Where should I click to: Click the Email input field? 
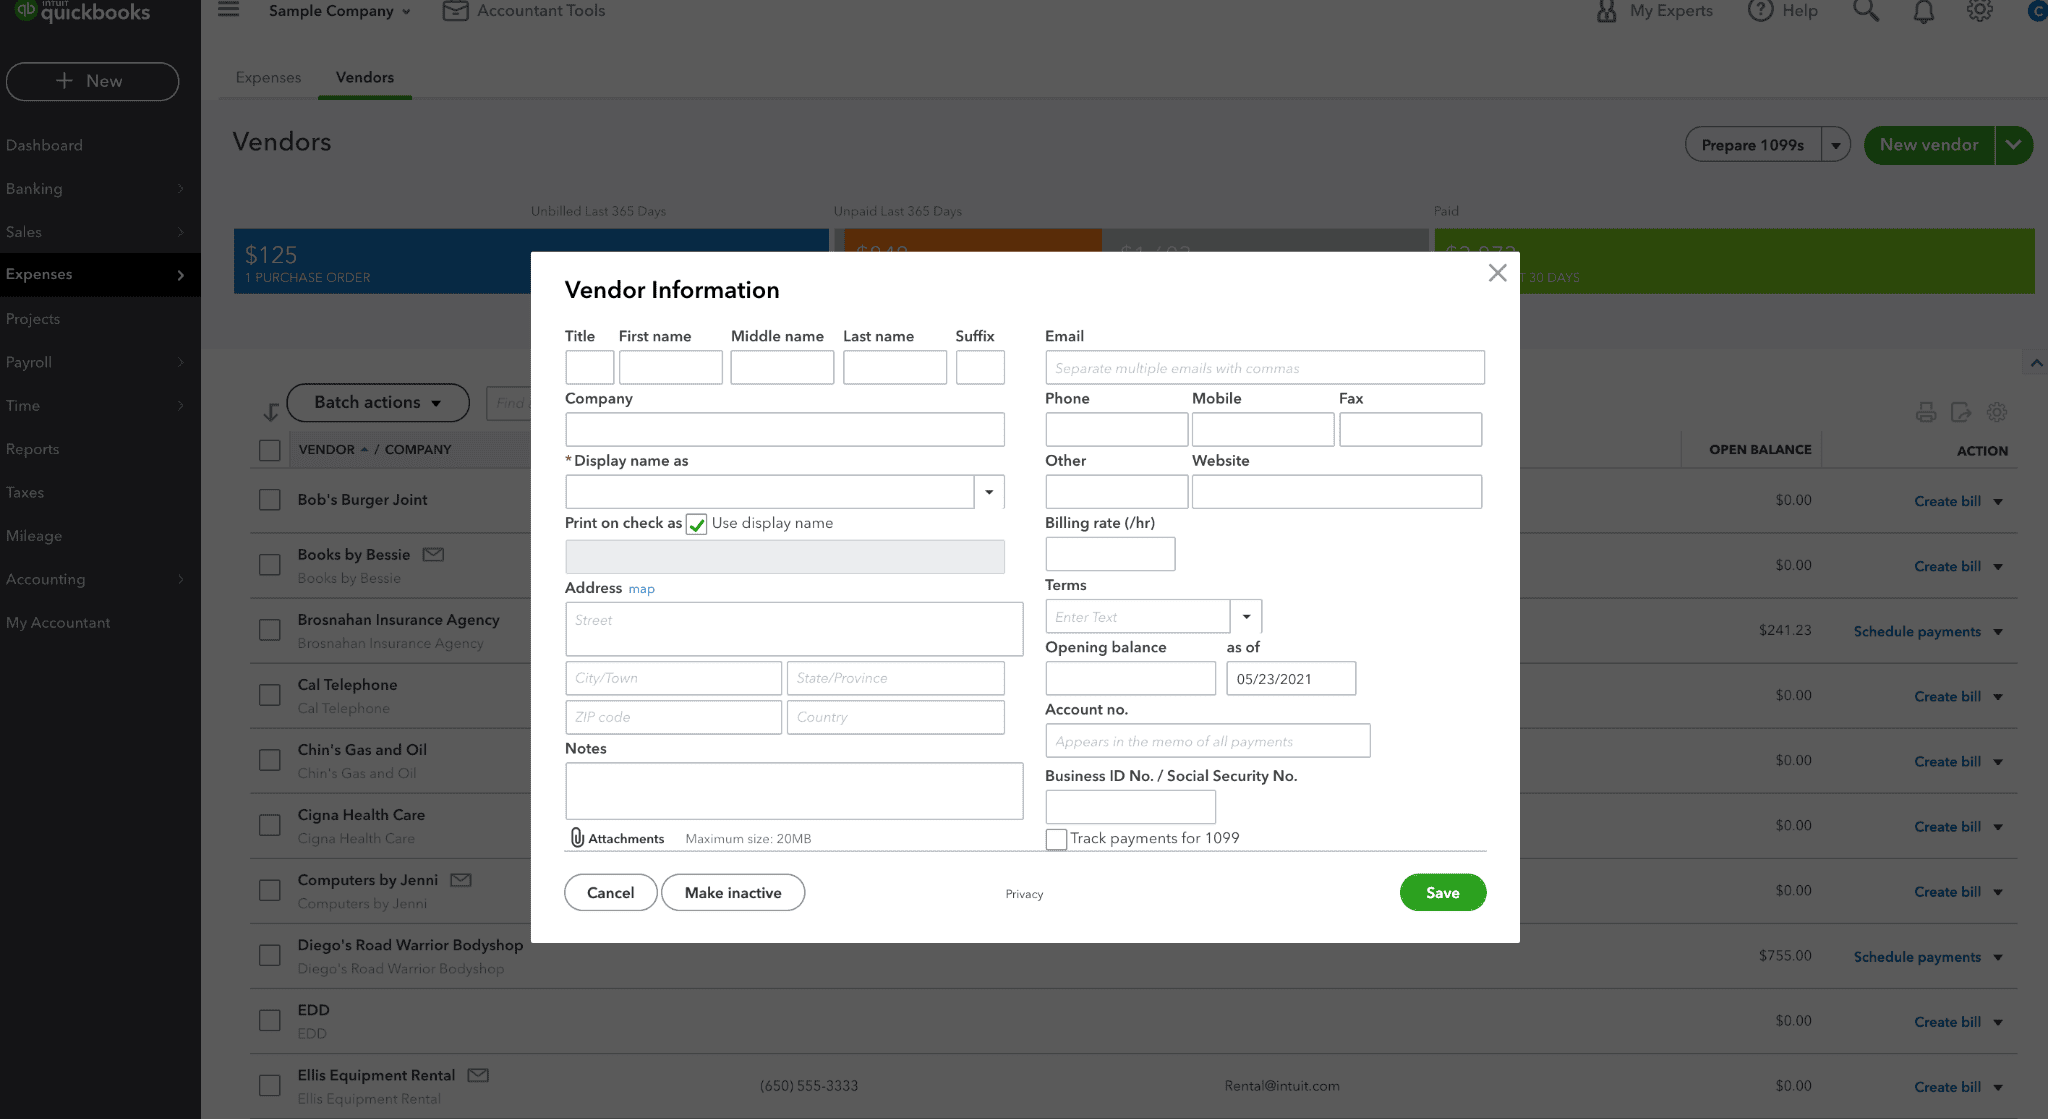(x=1264, y=367)
